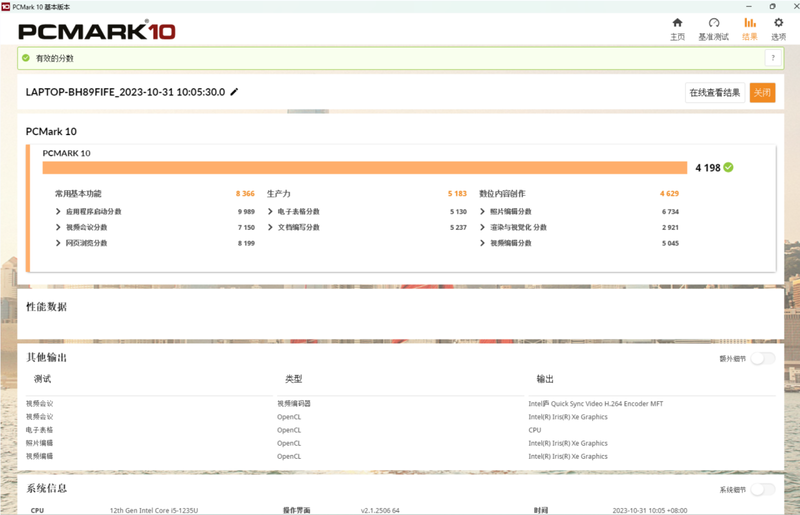Toggle the 额外细节 switch on
Image resolution: width=800 pixels, height=515 pixels.
pos(762,358)
